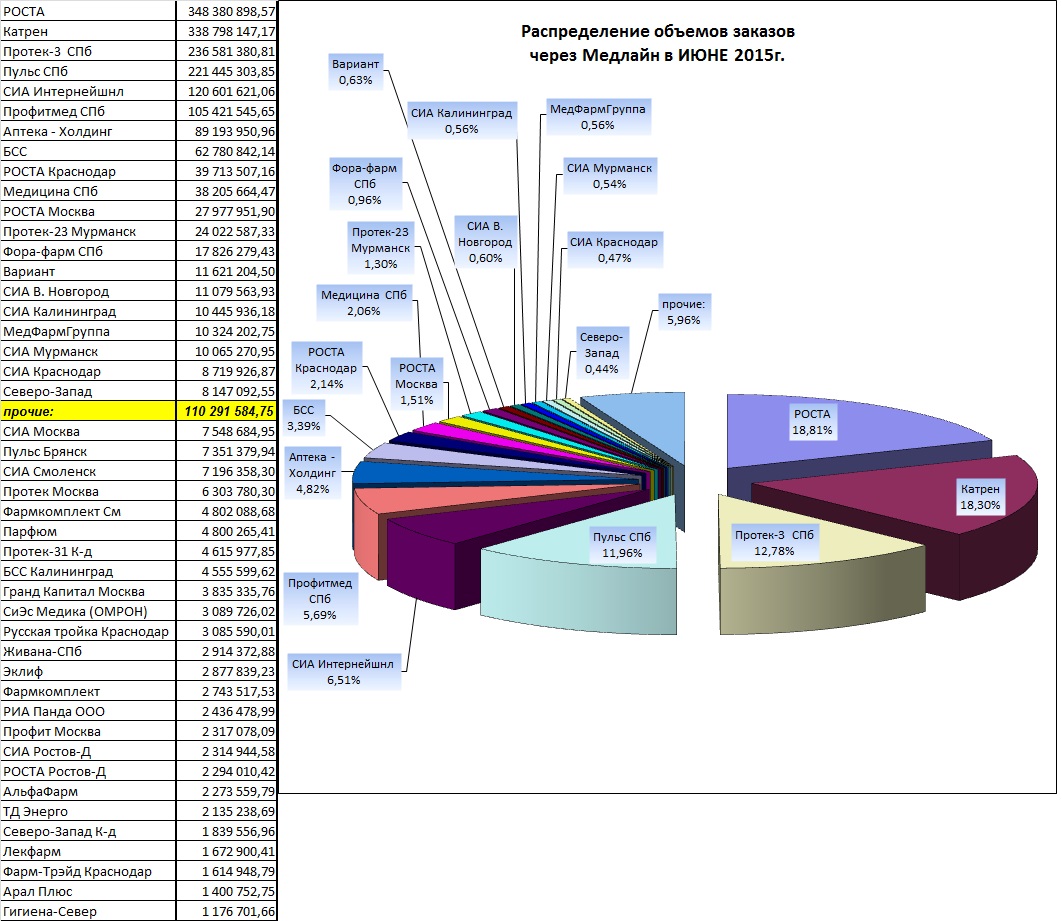
Task: Select table cell "Профит Москва"
Action: click(88, 731)
